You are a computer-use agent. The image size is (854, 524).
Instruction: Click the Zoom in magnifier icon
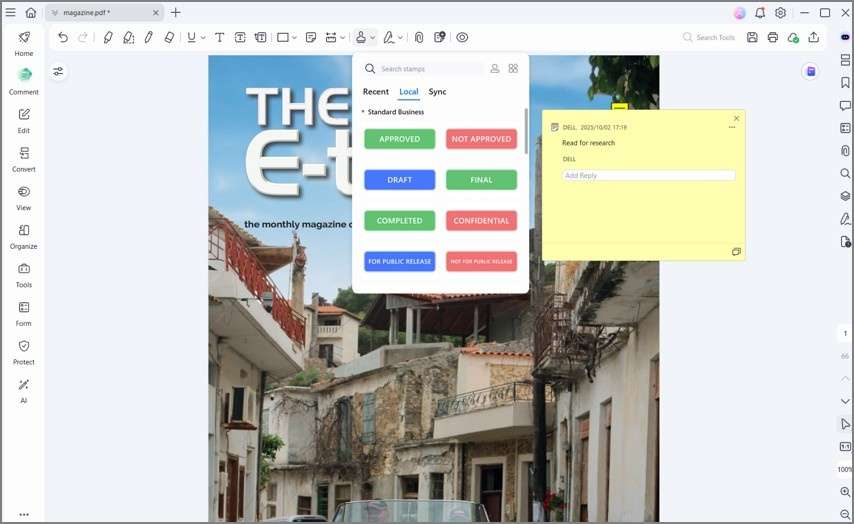point(845,491)
